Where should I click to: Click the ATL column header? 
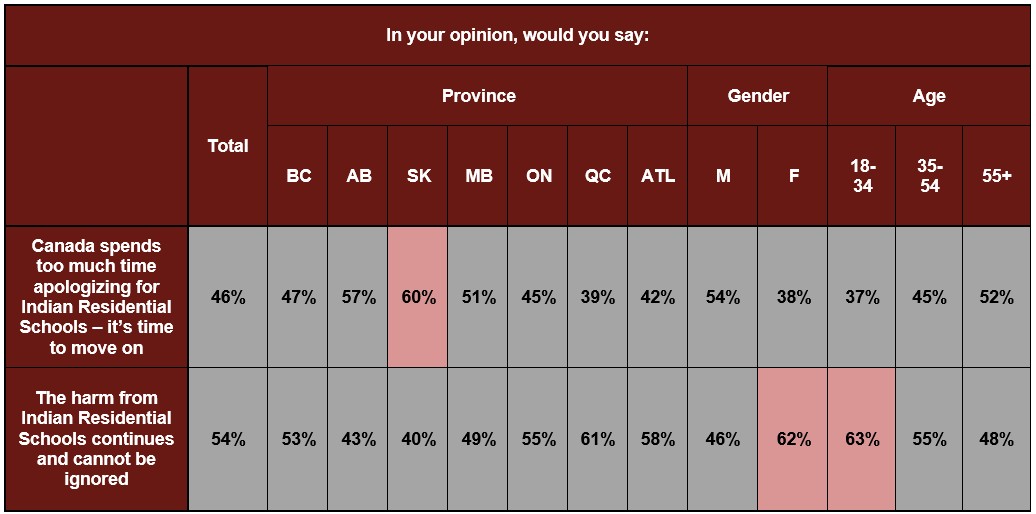point(658,176)
